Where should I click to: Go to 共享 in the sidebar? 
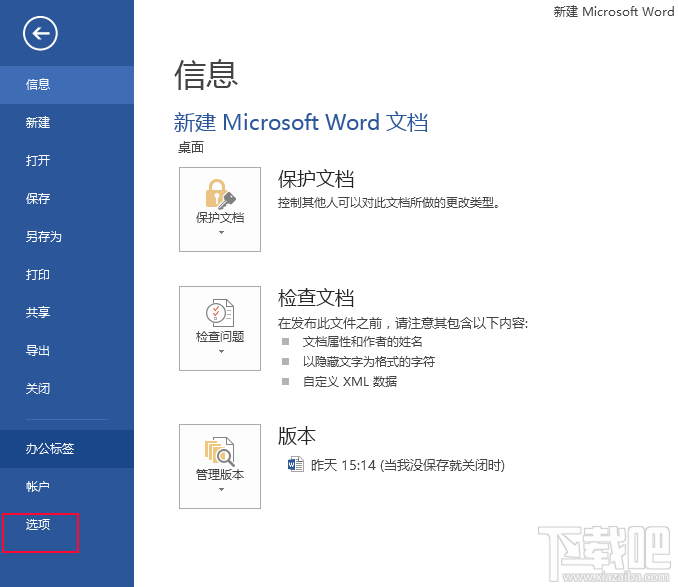[x=67, y=313]
